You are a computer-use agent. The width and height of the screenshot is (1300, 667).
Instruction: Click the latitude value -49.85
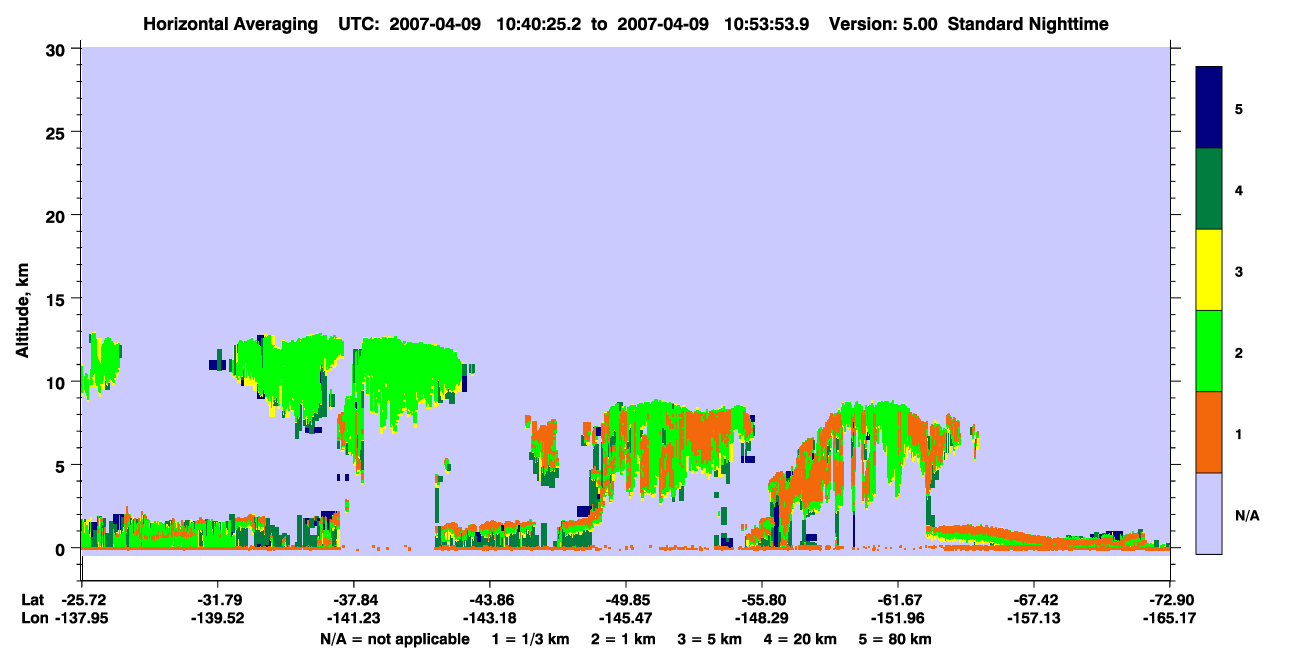coord(625,599)
